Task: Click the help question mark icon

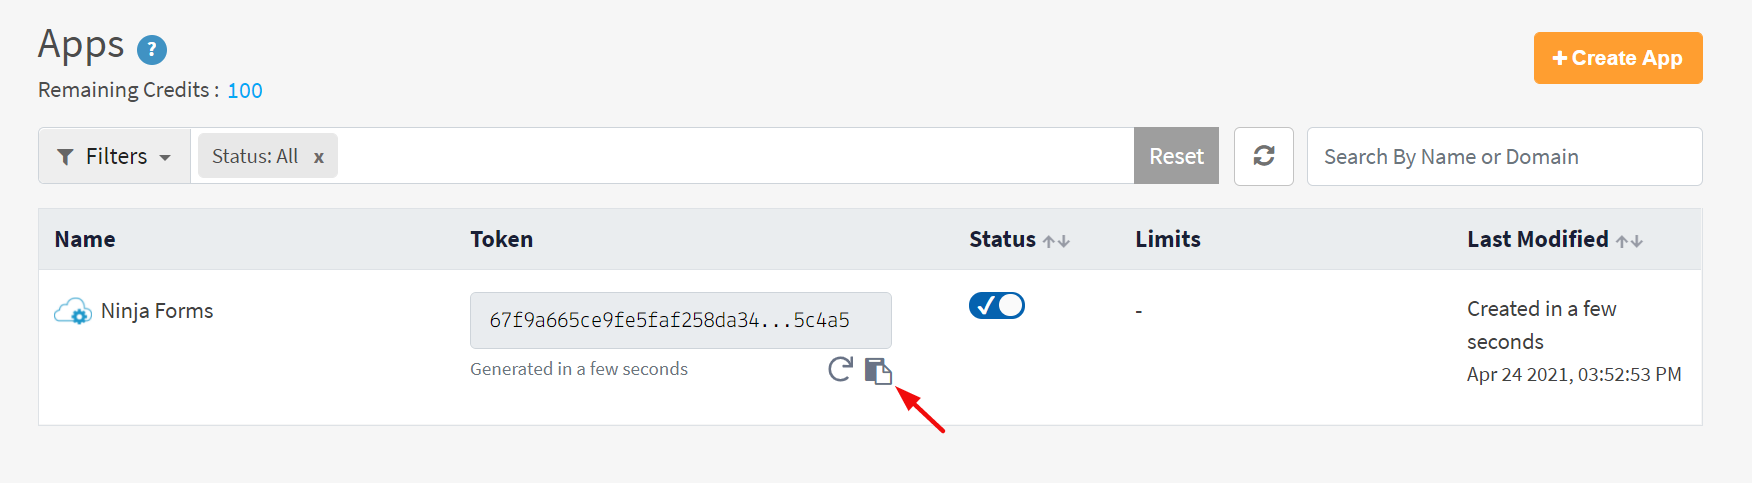Action: coord(152,49)
